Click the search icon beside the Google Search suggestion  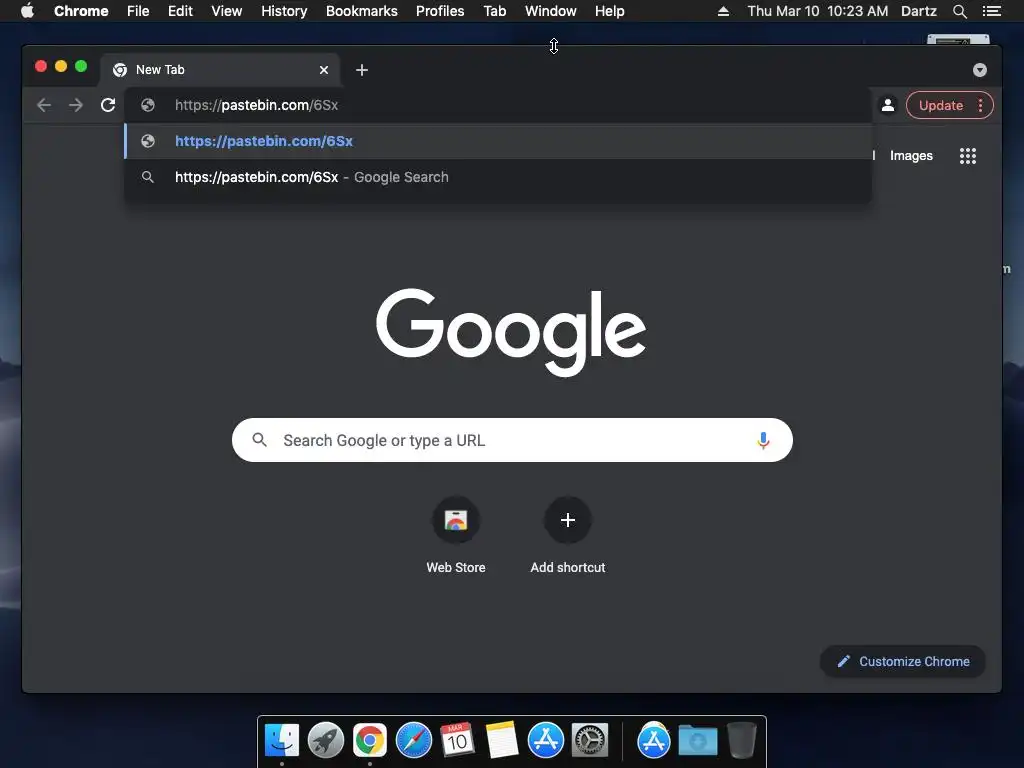click(x=148, y=177)
